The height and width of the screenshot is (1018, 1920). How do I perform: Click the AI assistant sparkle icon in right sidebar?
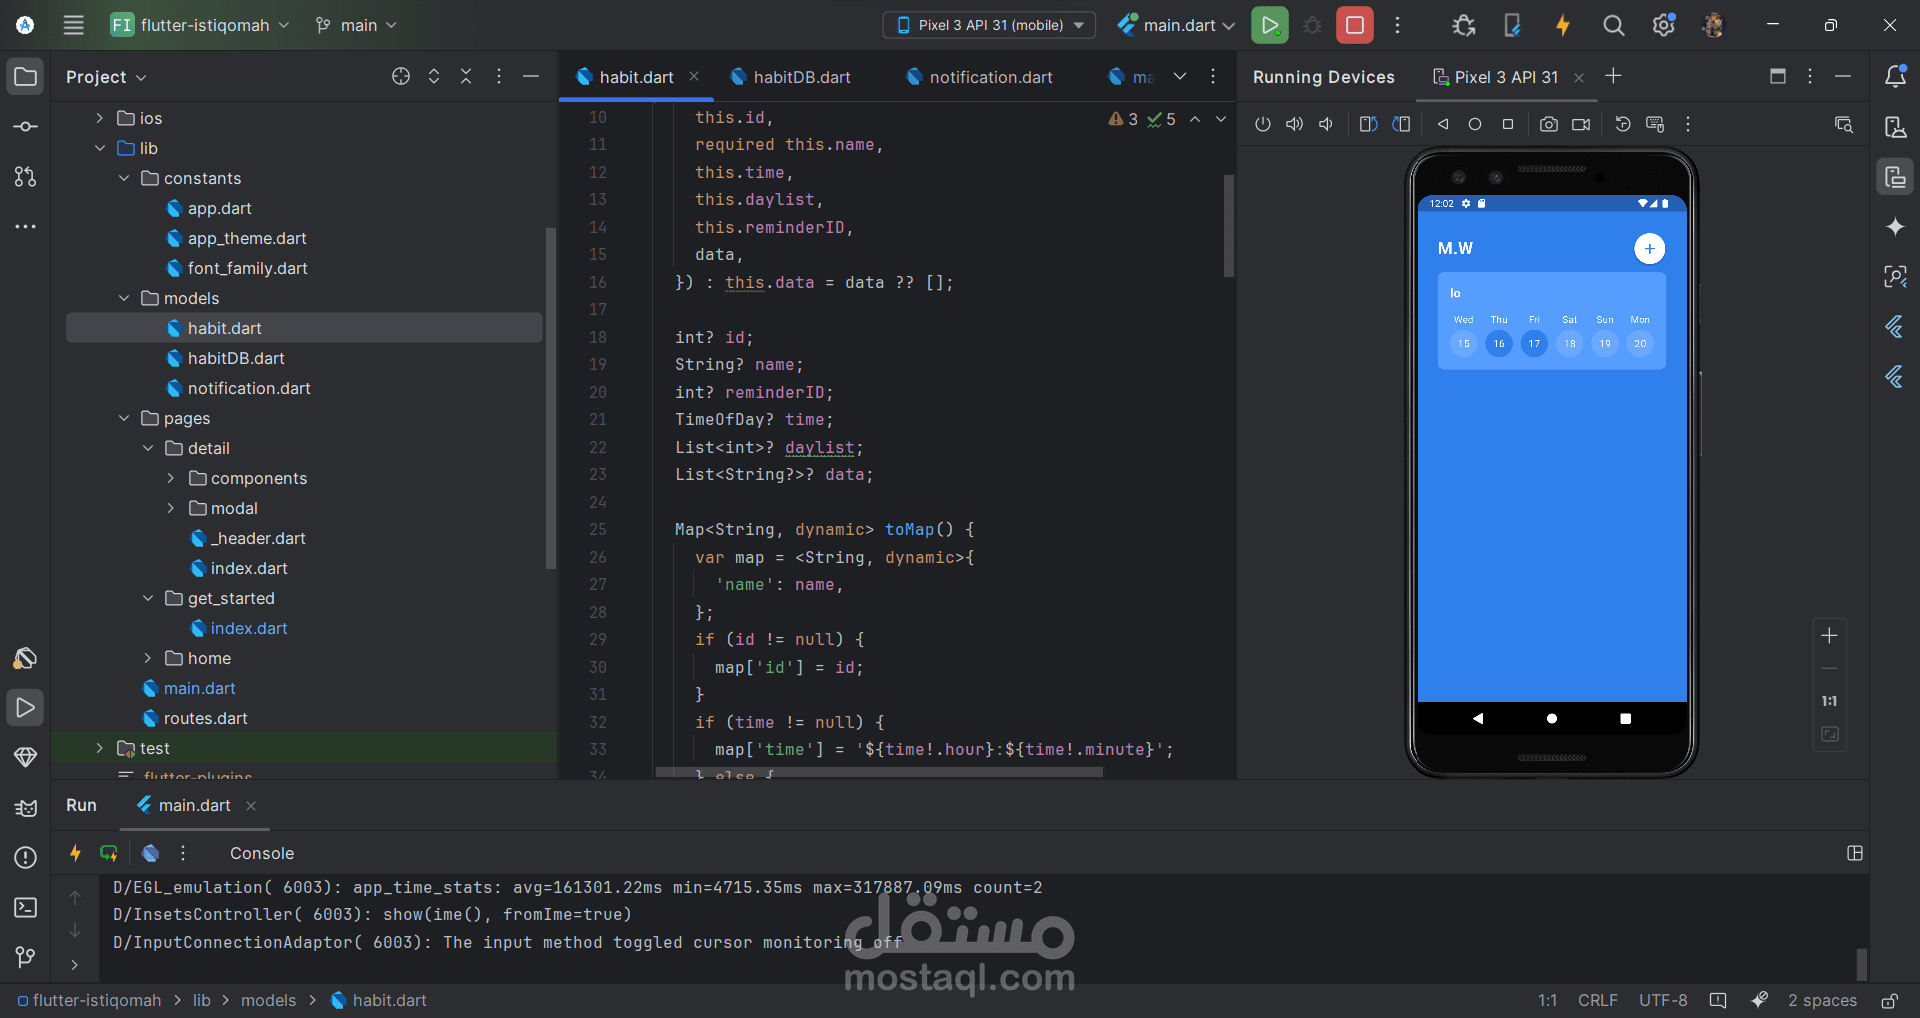click(x=1895, y=227)
